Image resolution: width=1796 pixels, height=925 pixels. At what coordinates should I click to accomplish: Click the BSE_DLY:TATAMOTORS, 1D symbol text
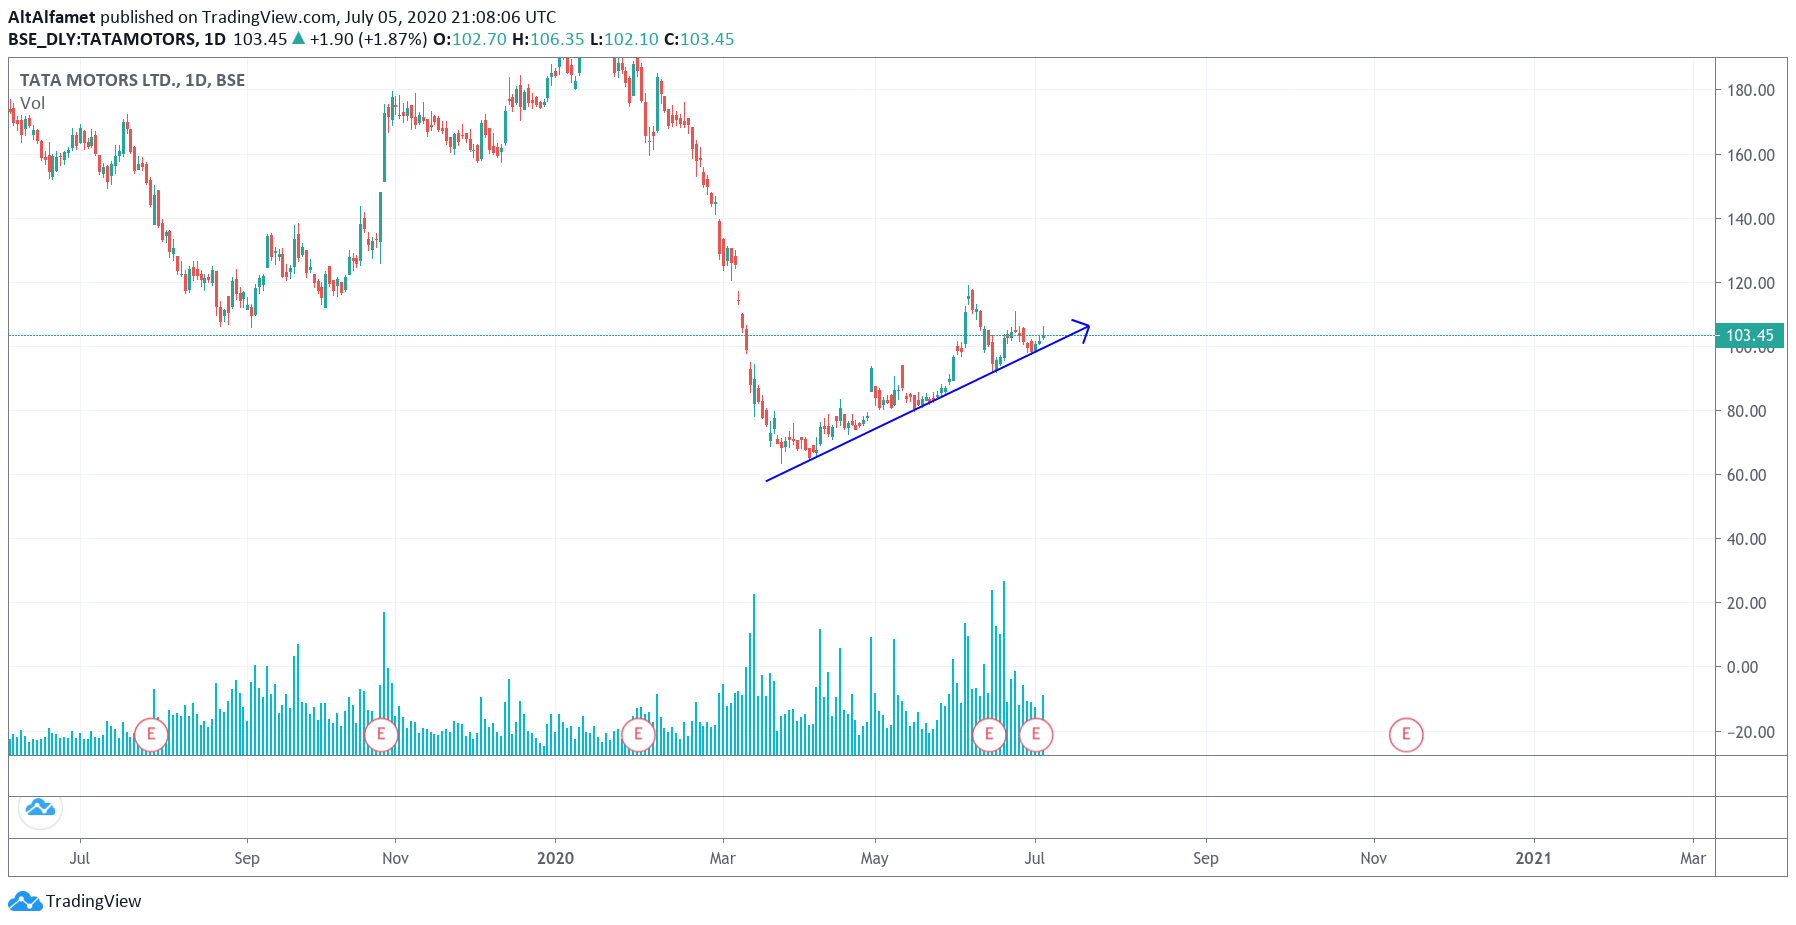(117, 39)
